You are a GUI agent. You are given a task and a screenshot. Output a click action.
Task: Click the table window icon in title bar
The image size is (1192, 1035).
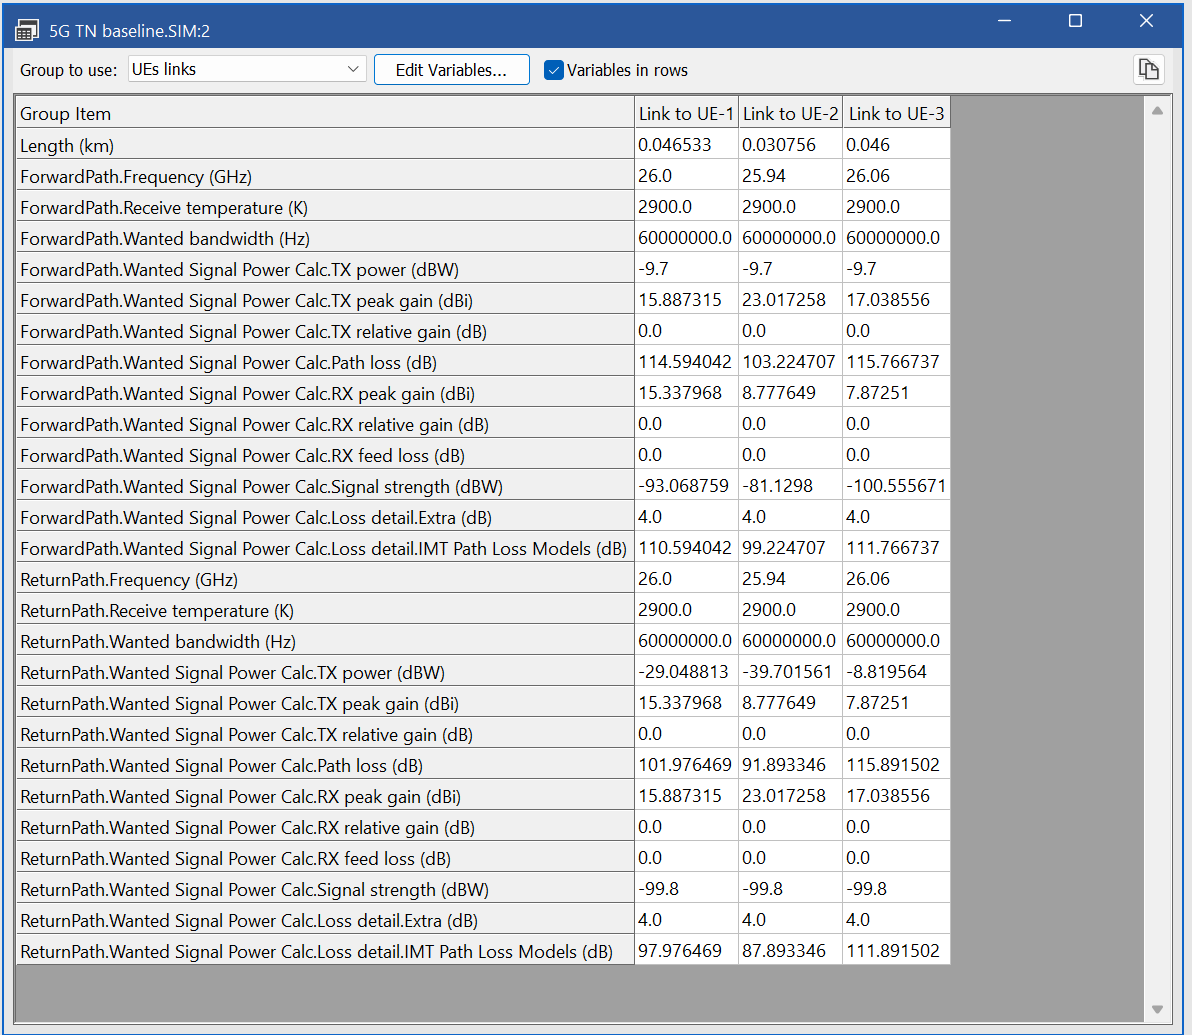[x=27, y=31]
